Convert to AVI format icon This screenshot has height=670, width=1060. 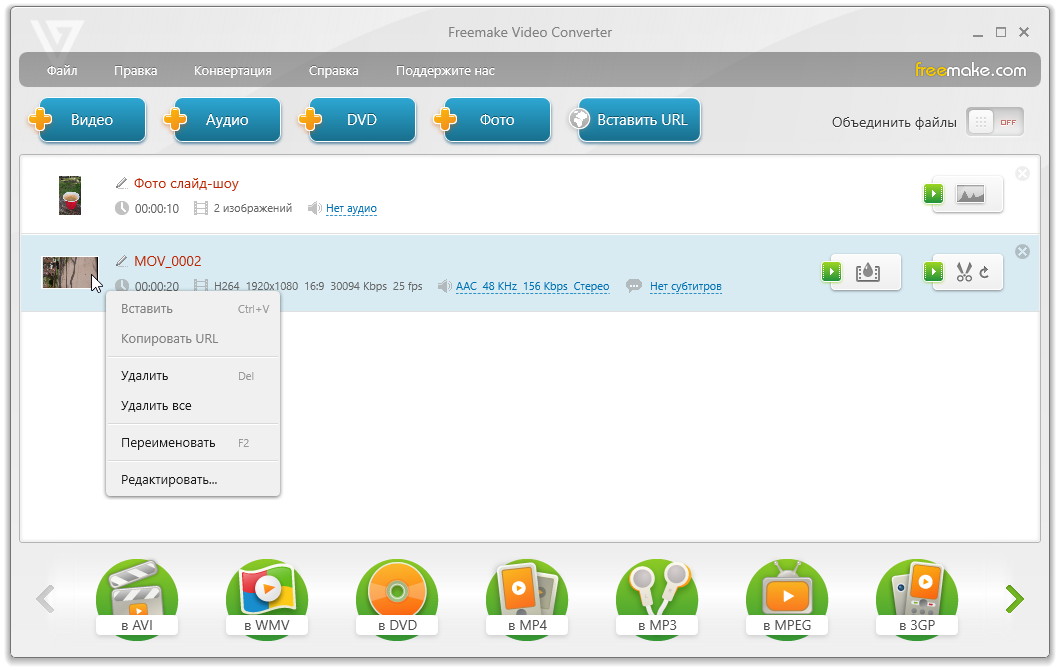click(x=137, y=598)
